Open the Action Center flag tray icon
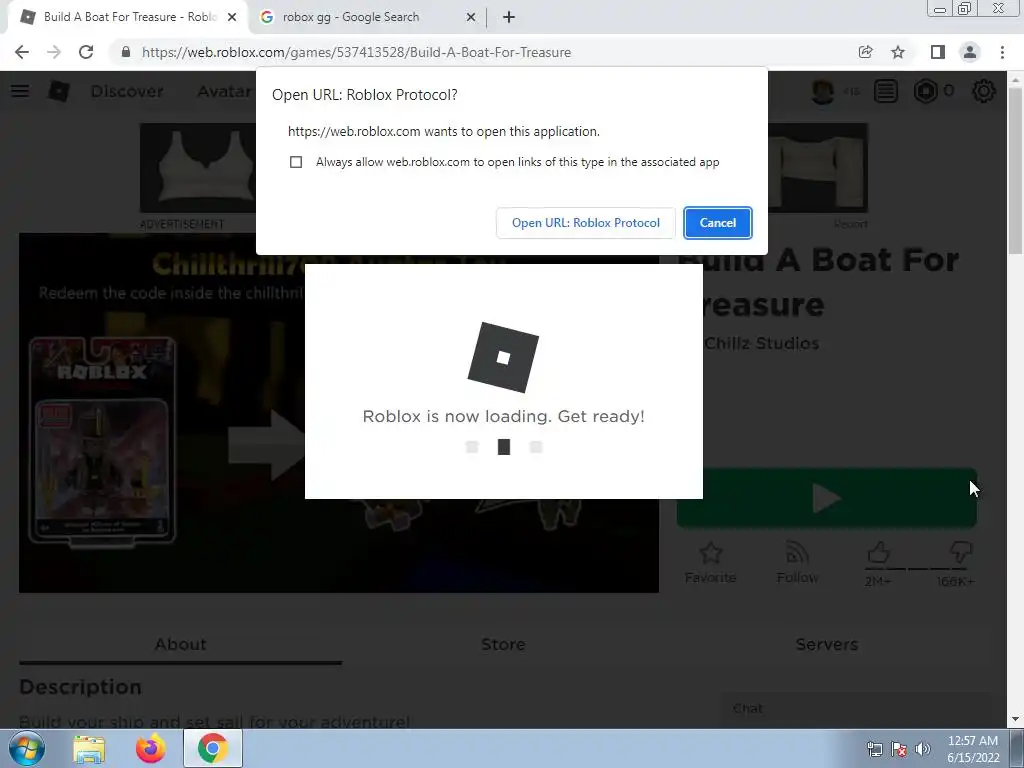 (899, 749)
